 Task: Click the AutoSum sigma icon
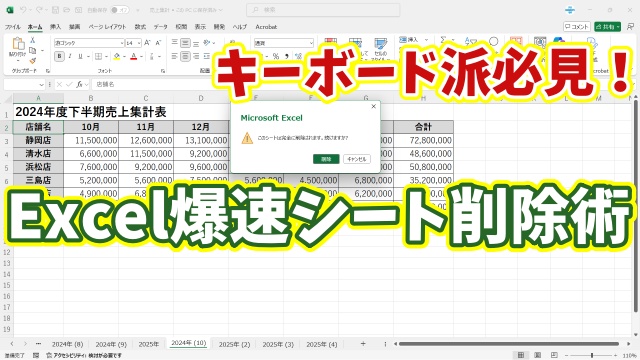point(442,40)
